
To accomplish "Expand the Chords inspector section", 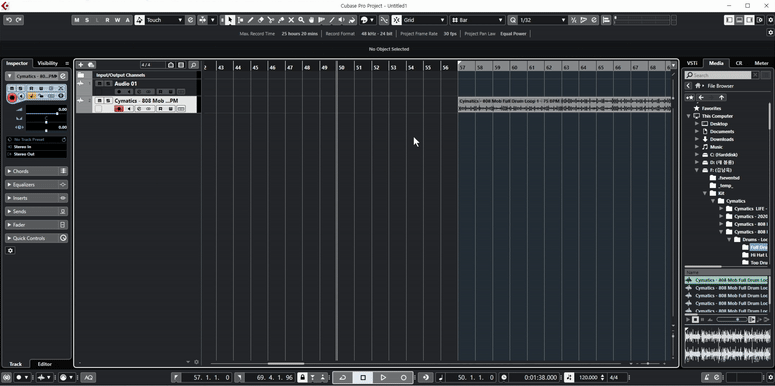I will click(37, 171).
